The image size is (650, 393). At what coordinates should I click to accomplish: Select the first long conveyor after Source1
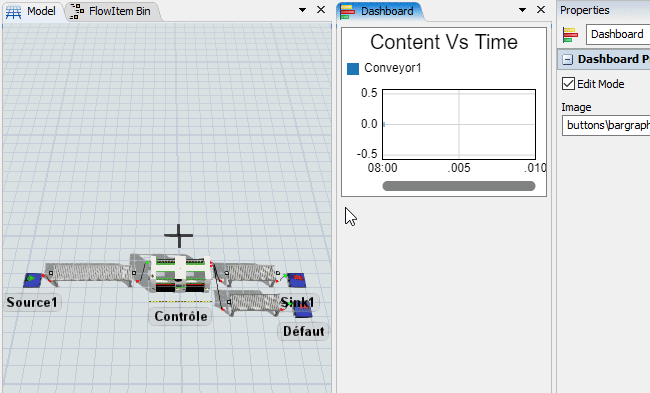pos(90,274)
